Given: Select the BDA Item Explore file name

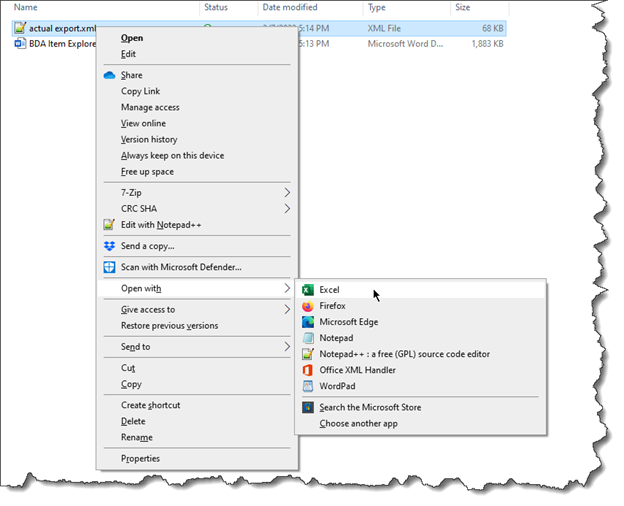Looking at the screenshot, I should coord(62,44).
